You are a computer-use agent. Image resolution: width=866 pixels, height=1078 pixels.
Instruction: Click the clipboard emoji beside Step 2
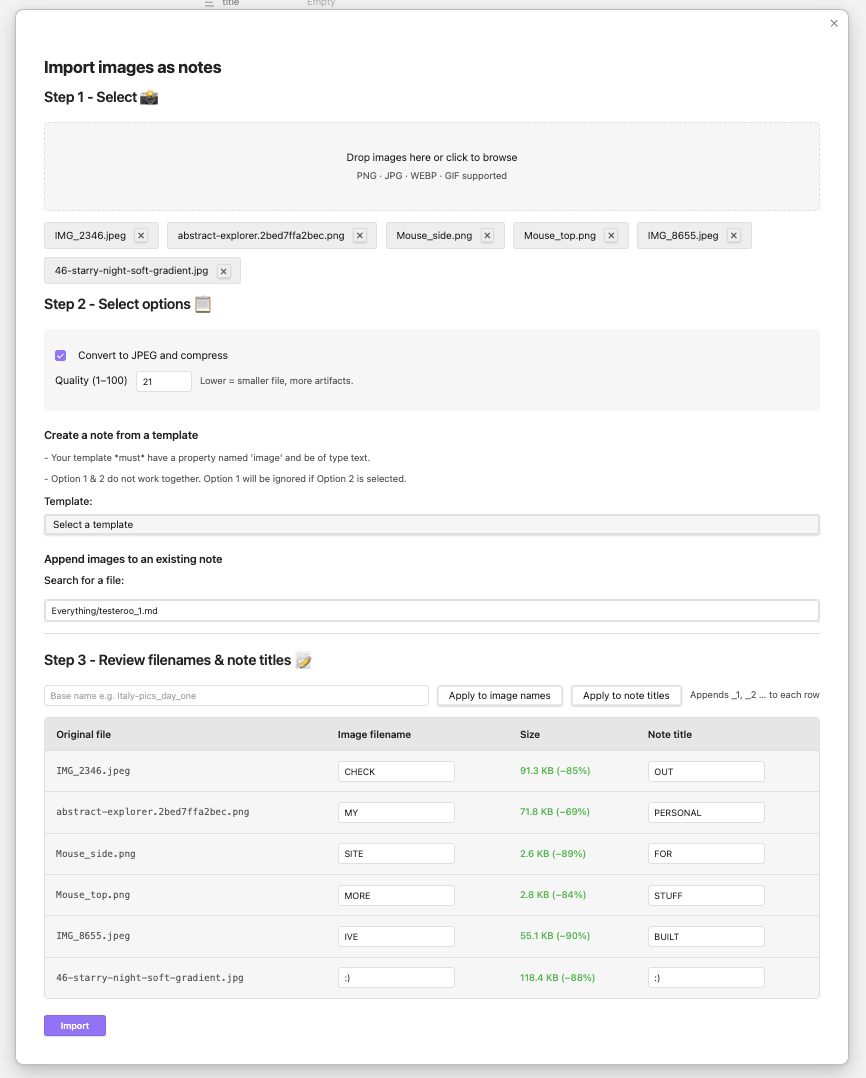click(203, 304)
